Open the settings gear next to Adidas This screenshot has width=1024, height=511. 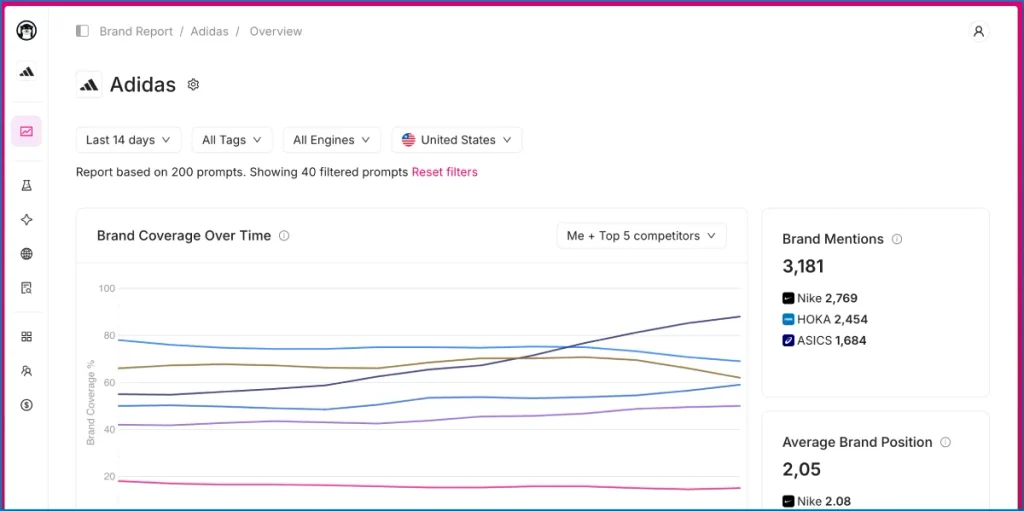click(x=193, y=84)
